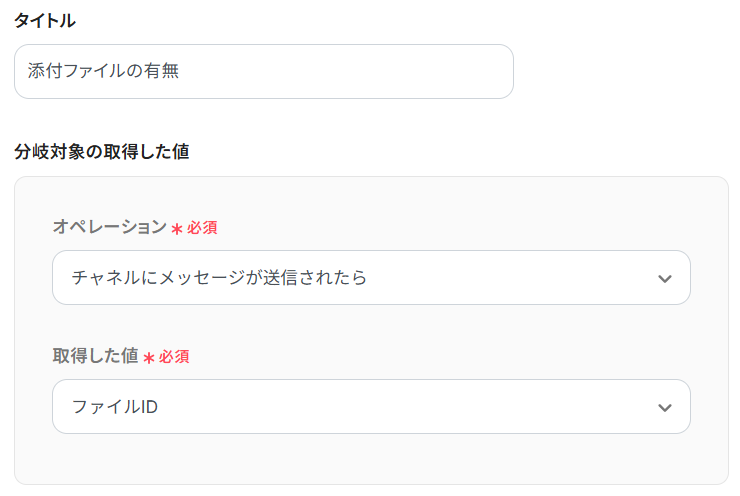Click blank space right of 送信されたら in the dropdown
The width and height of the screenshot is (740, 496).
[x=500, y=278]
